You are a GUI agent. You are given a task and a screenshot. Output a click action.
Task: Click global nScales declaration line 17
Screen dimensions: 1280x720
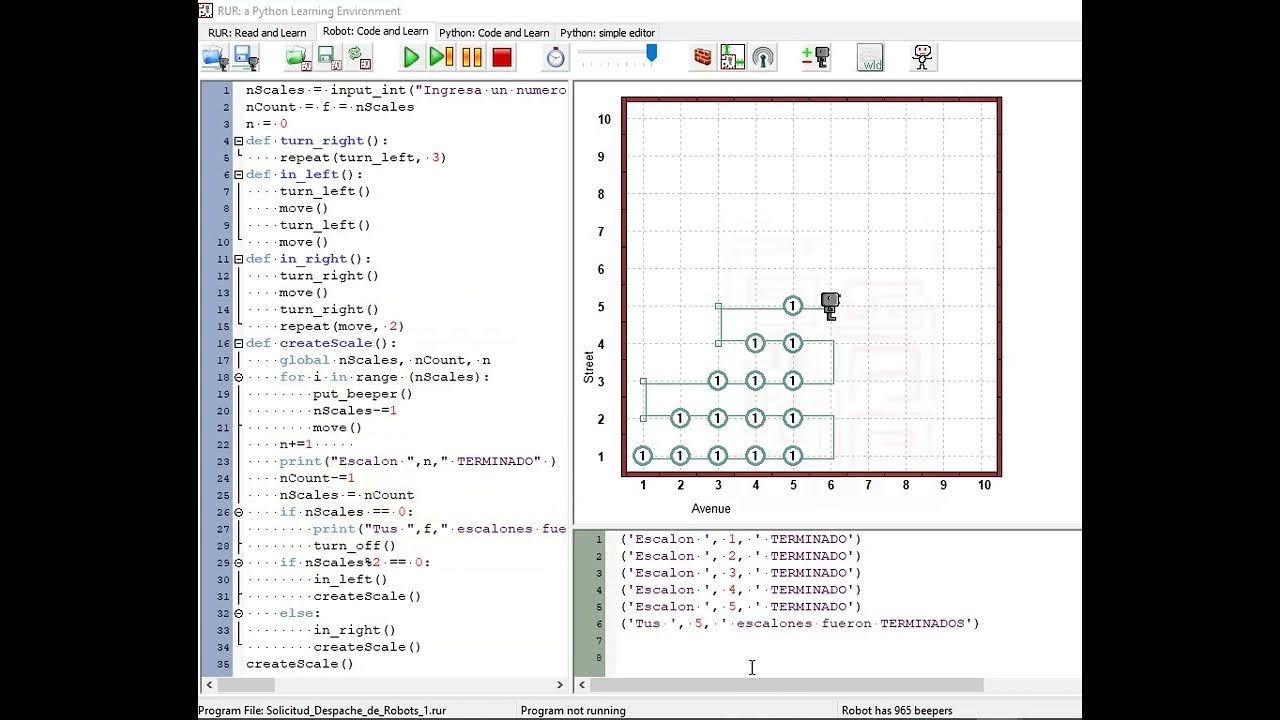tap(385, 360)
